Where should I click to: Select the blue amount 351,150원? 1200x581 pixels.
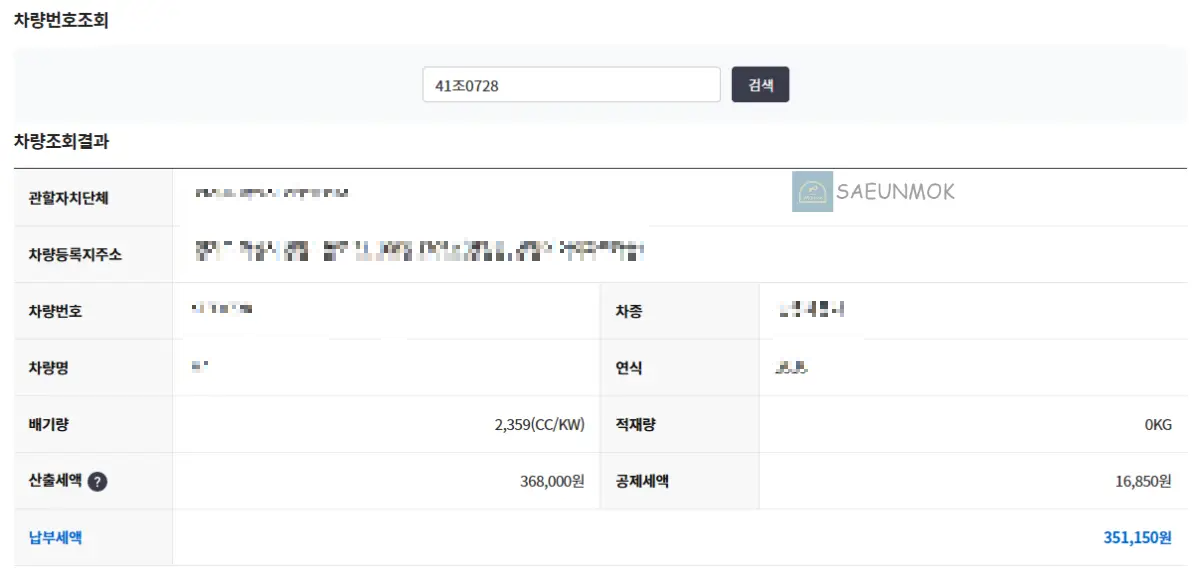pyautogui.click(x=1136, y=537)
